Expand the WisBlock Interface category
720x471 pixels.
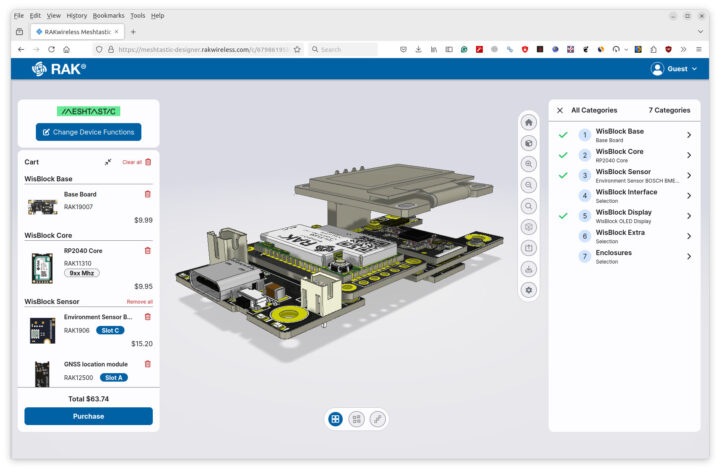tap(688, 196)
